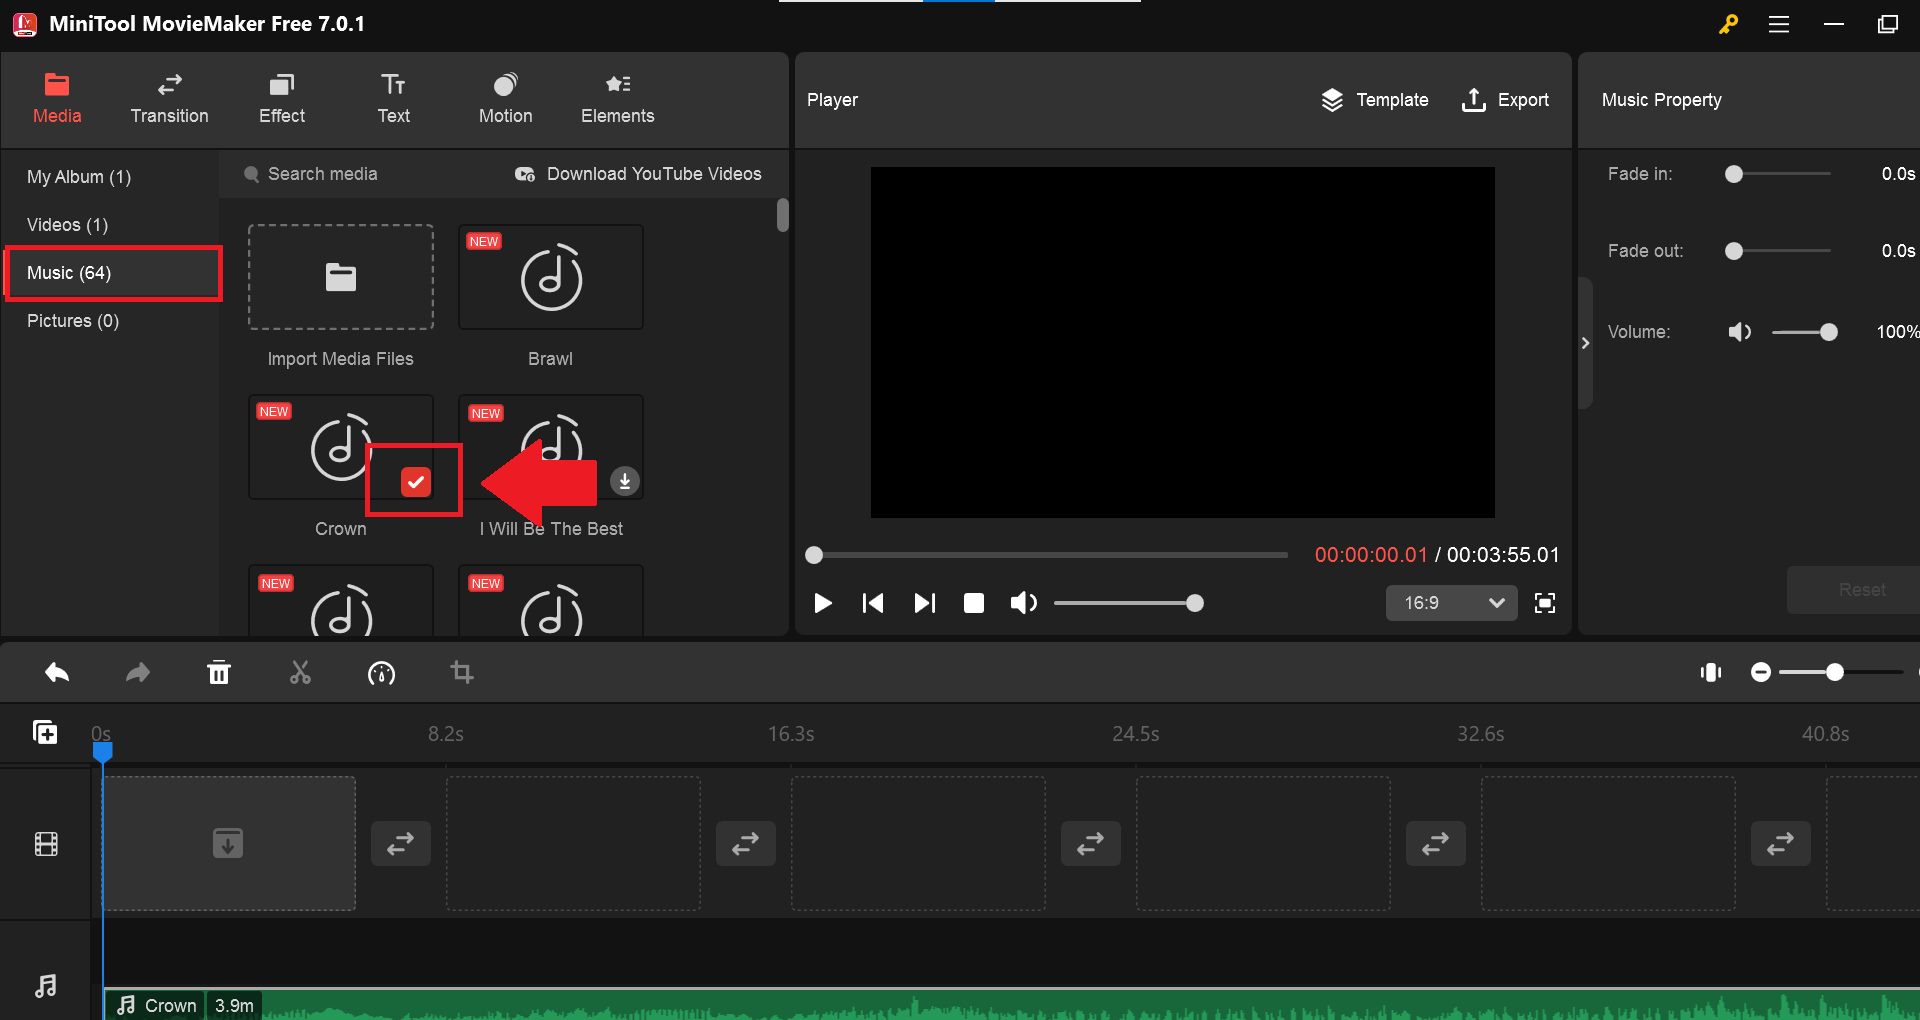Select Music (64) category

[x=113, y=273]
